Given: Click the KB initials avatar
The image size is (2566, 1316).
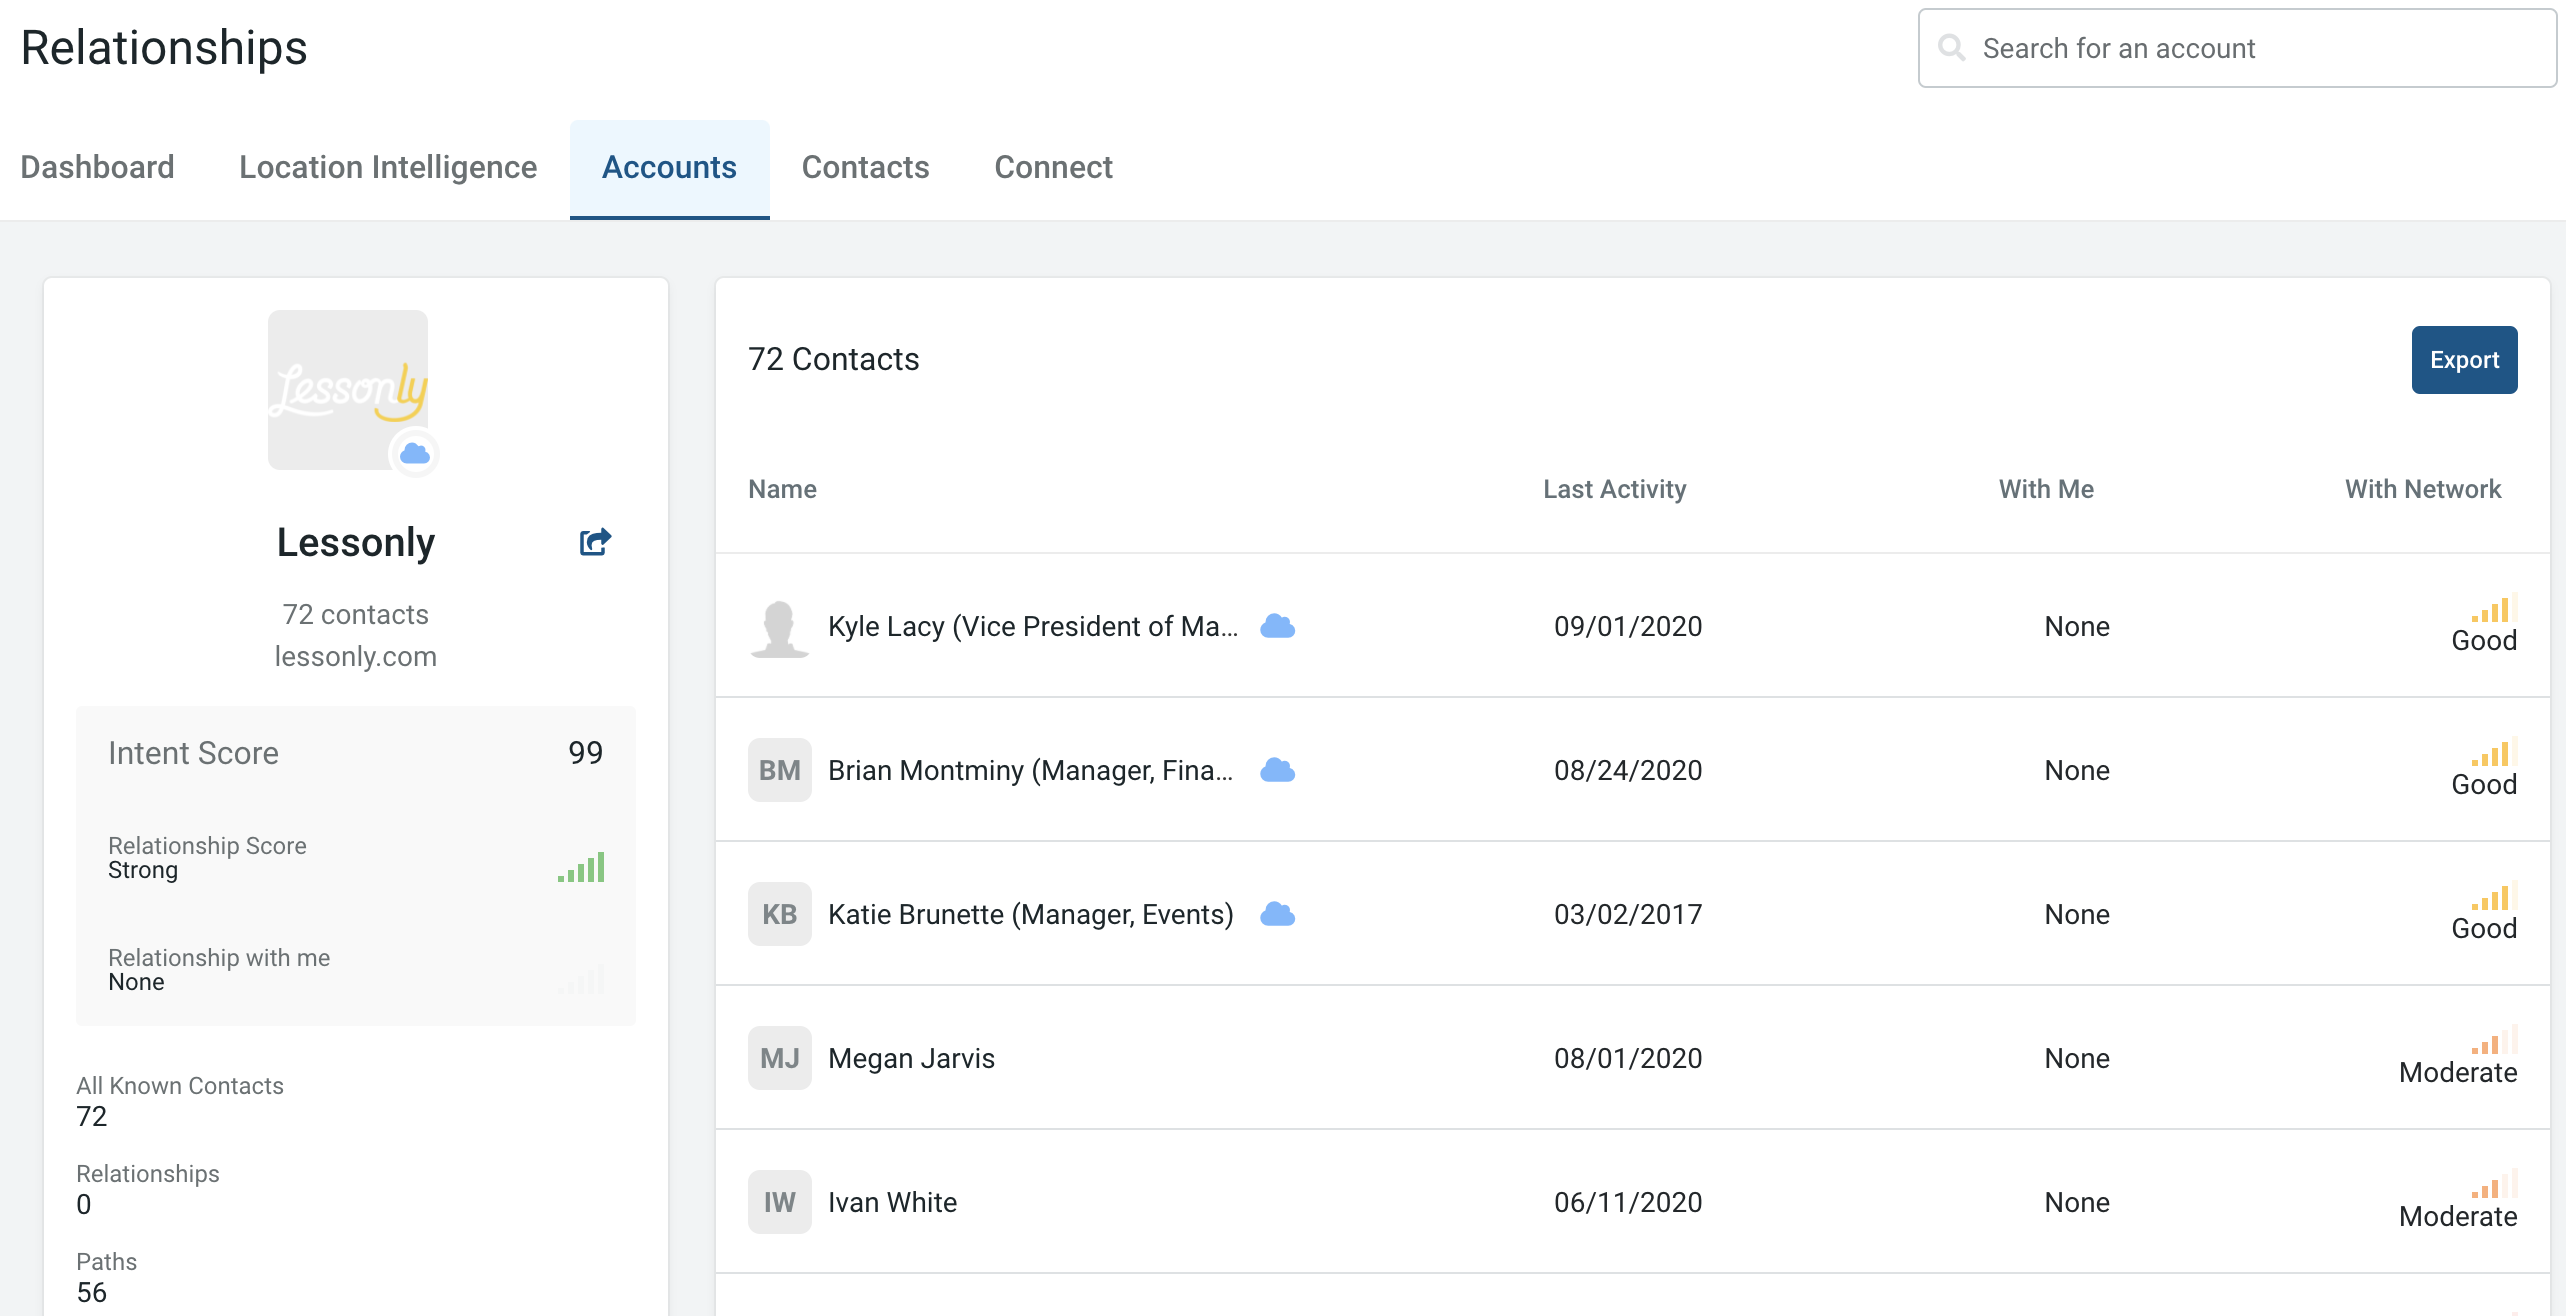Looking at the screenshot, I should [779, 914].
